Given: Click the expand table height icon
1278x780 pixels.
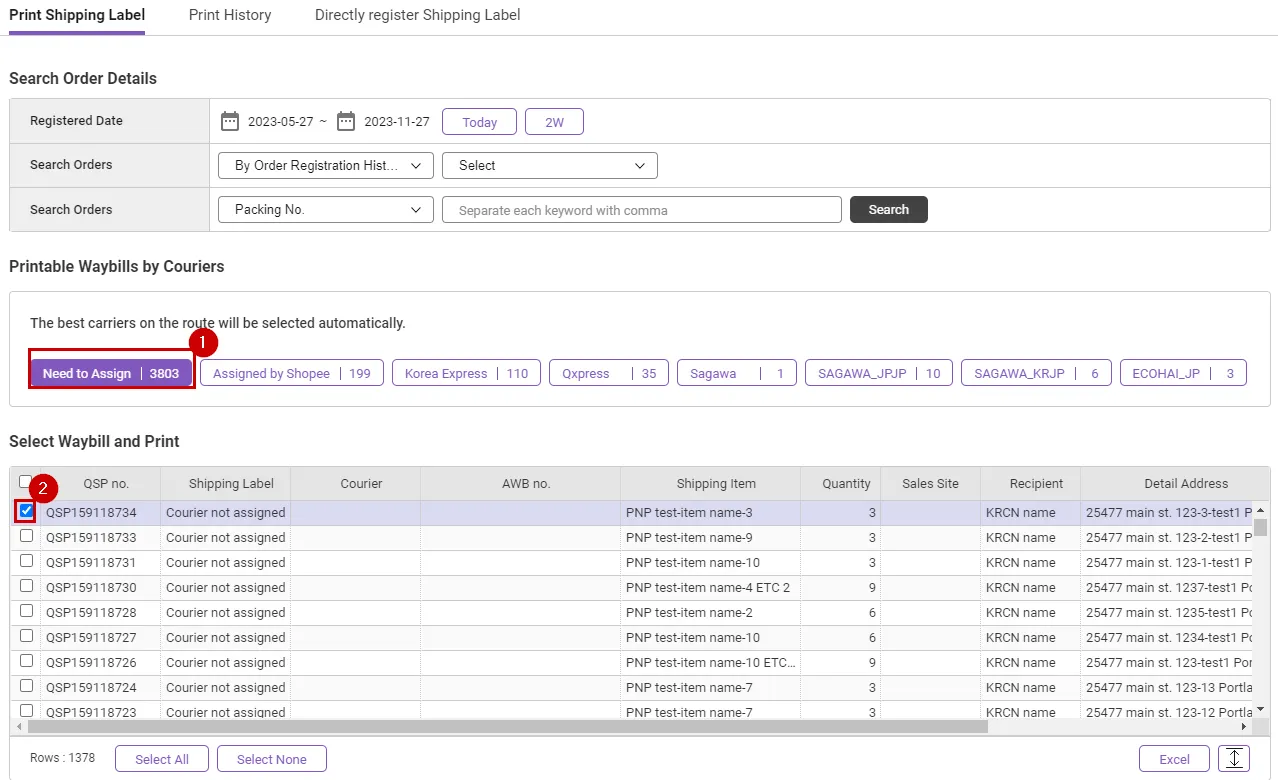Looking at the screenshot, I should 1234,759.
